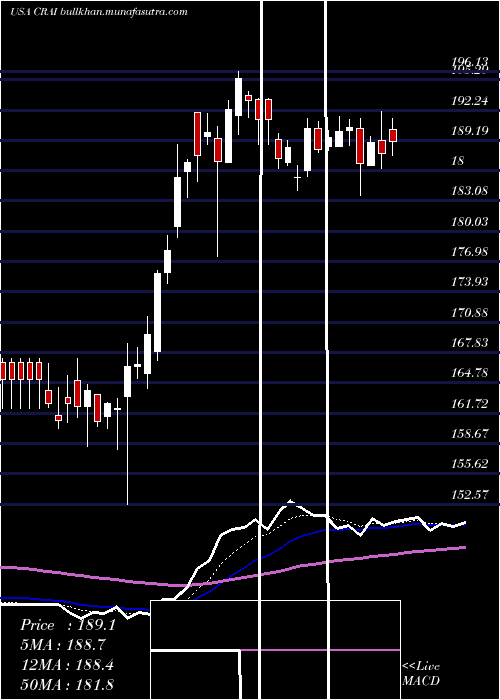Click the 176.98 price axis label
This screenshot has width=500, height=700.
click(470, 252)
